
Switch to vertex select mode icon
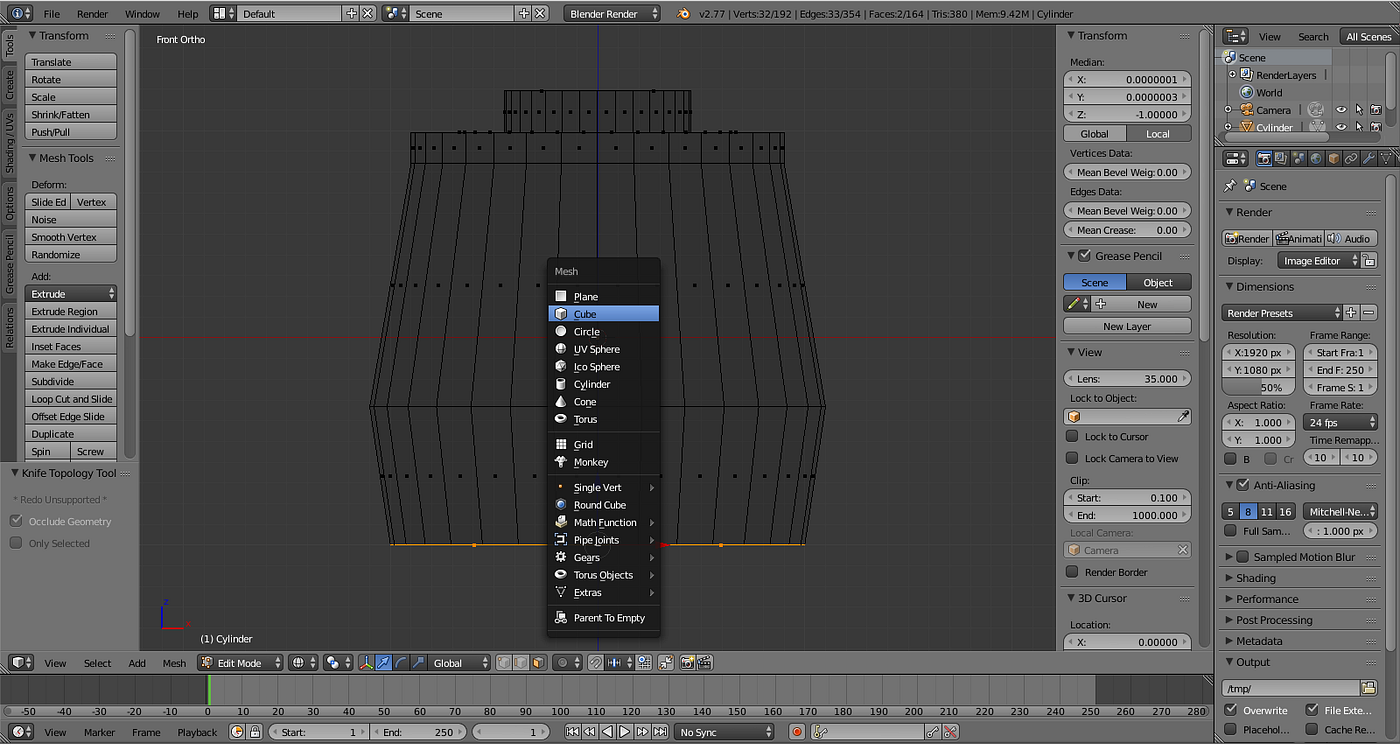[x=505, y=663]
